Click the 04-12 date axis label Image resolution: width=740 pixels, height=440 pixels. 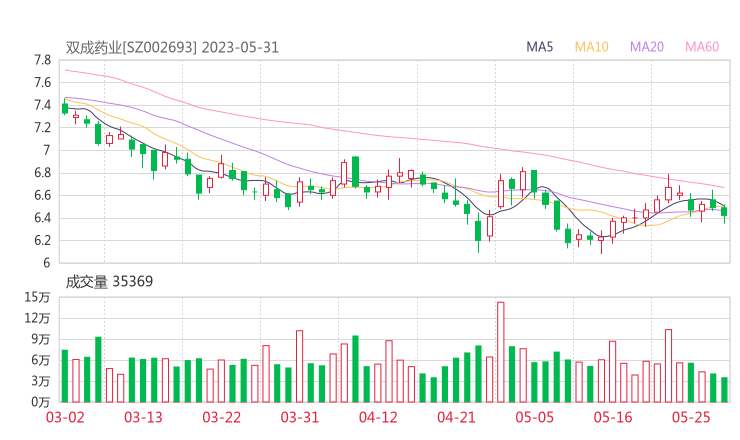click(x=378, y=417)
